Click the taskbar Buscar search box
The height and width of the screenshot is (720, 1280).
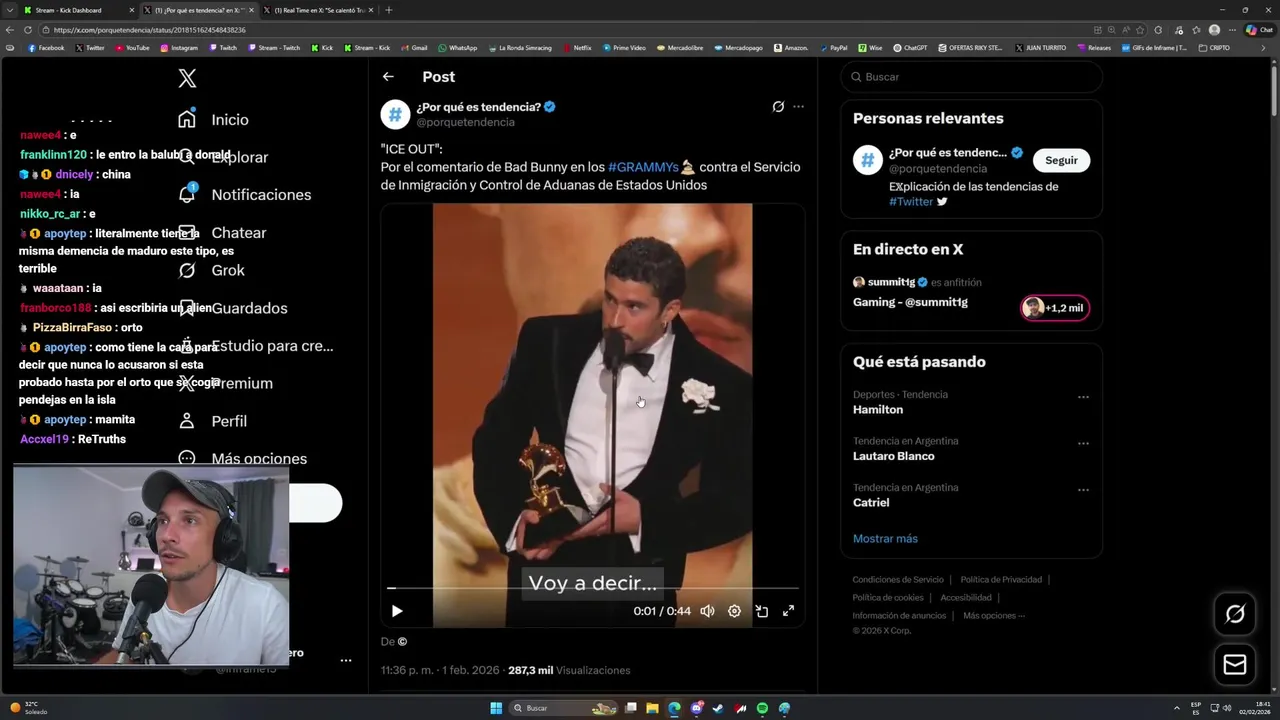tap(563, 708)
